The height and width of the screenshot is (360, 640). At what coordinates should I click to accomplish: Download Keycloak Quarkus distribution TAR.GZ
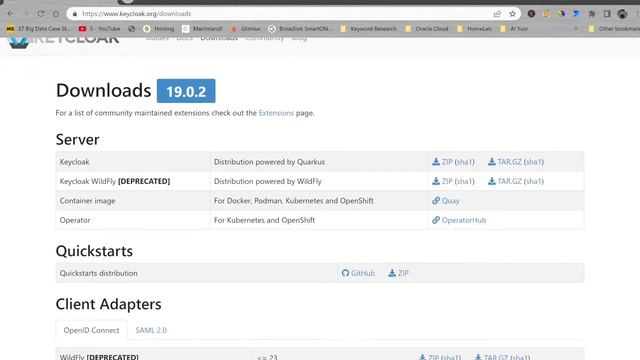504,162
